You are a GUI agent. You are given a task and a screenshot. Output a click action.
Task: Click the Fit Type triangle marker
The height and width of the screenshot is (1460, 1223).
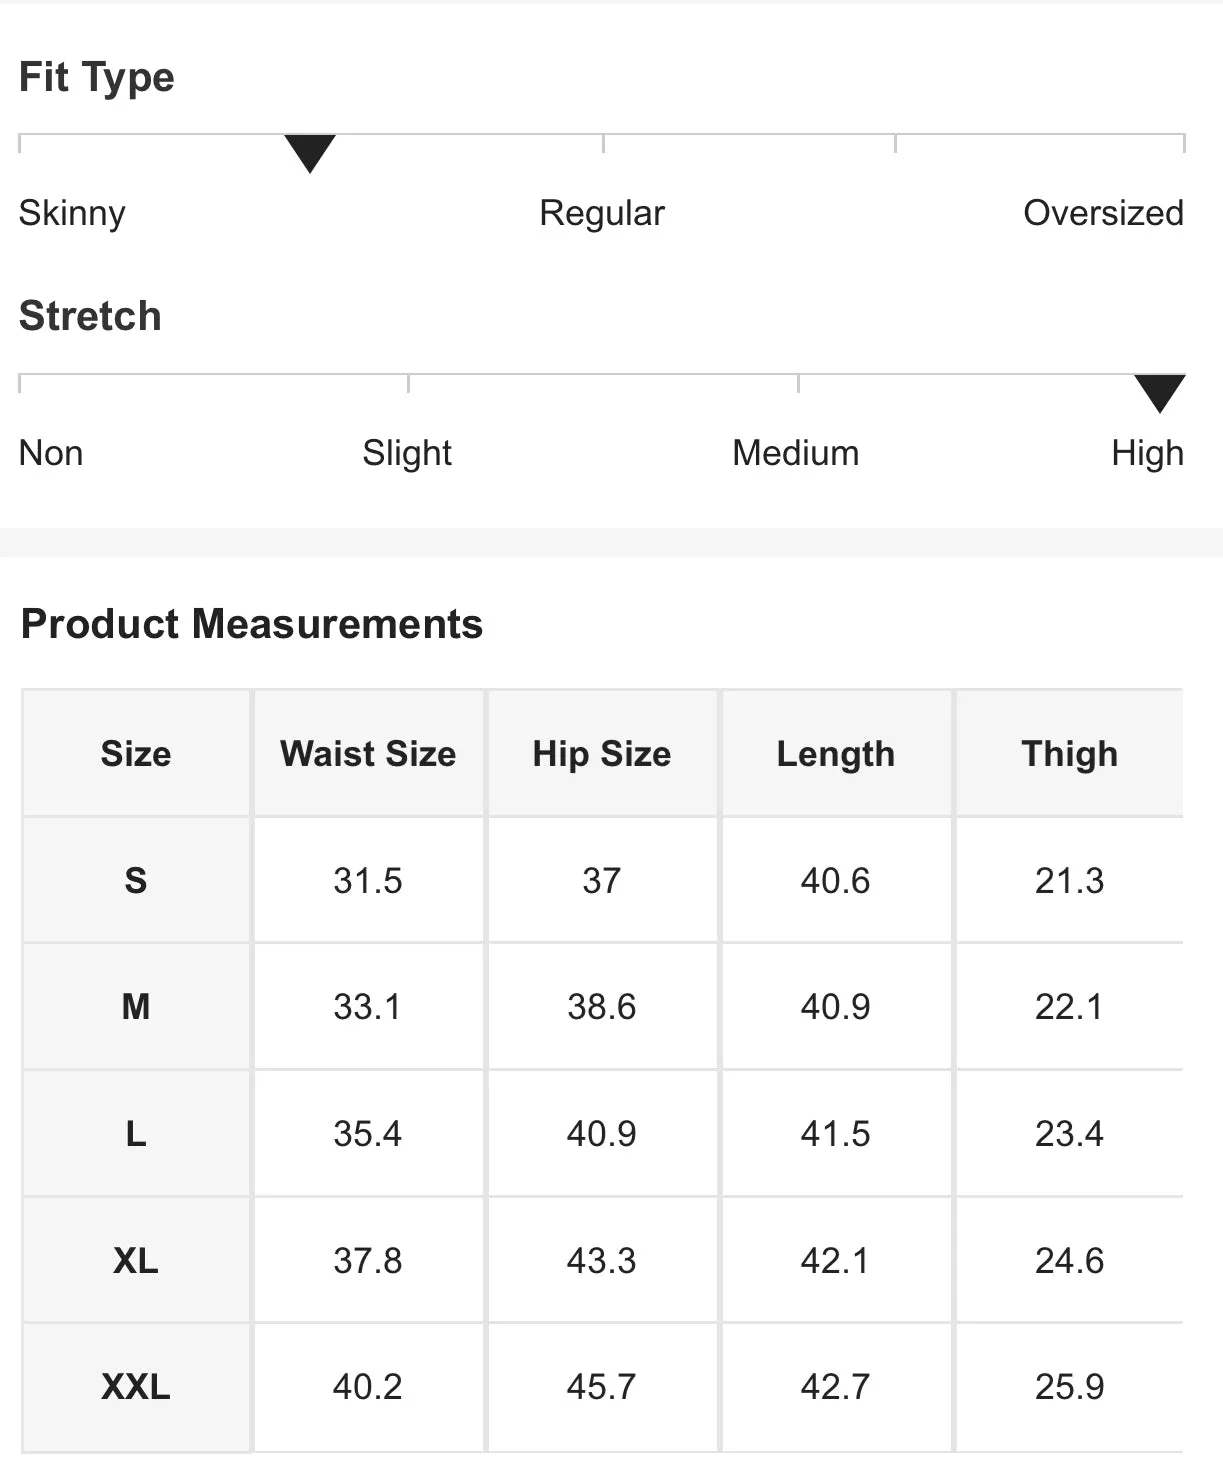[x=310, y=153]
